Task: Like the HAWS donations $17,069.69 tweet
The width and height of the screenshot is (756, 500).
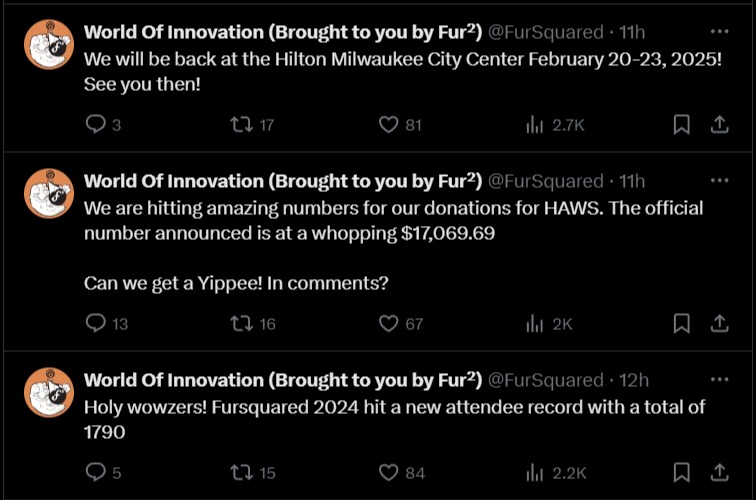Action: pos(390,323)
